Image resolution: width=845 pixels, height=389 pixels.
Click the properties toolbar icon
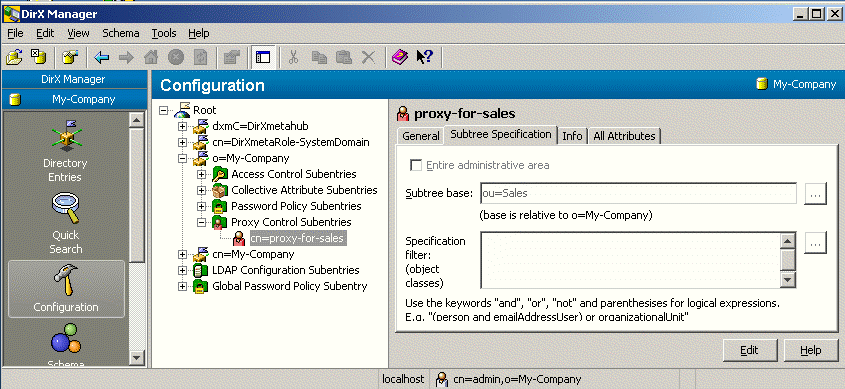(232, 57)
